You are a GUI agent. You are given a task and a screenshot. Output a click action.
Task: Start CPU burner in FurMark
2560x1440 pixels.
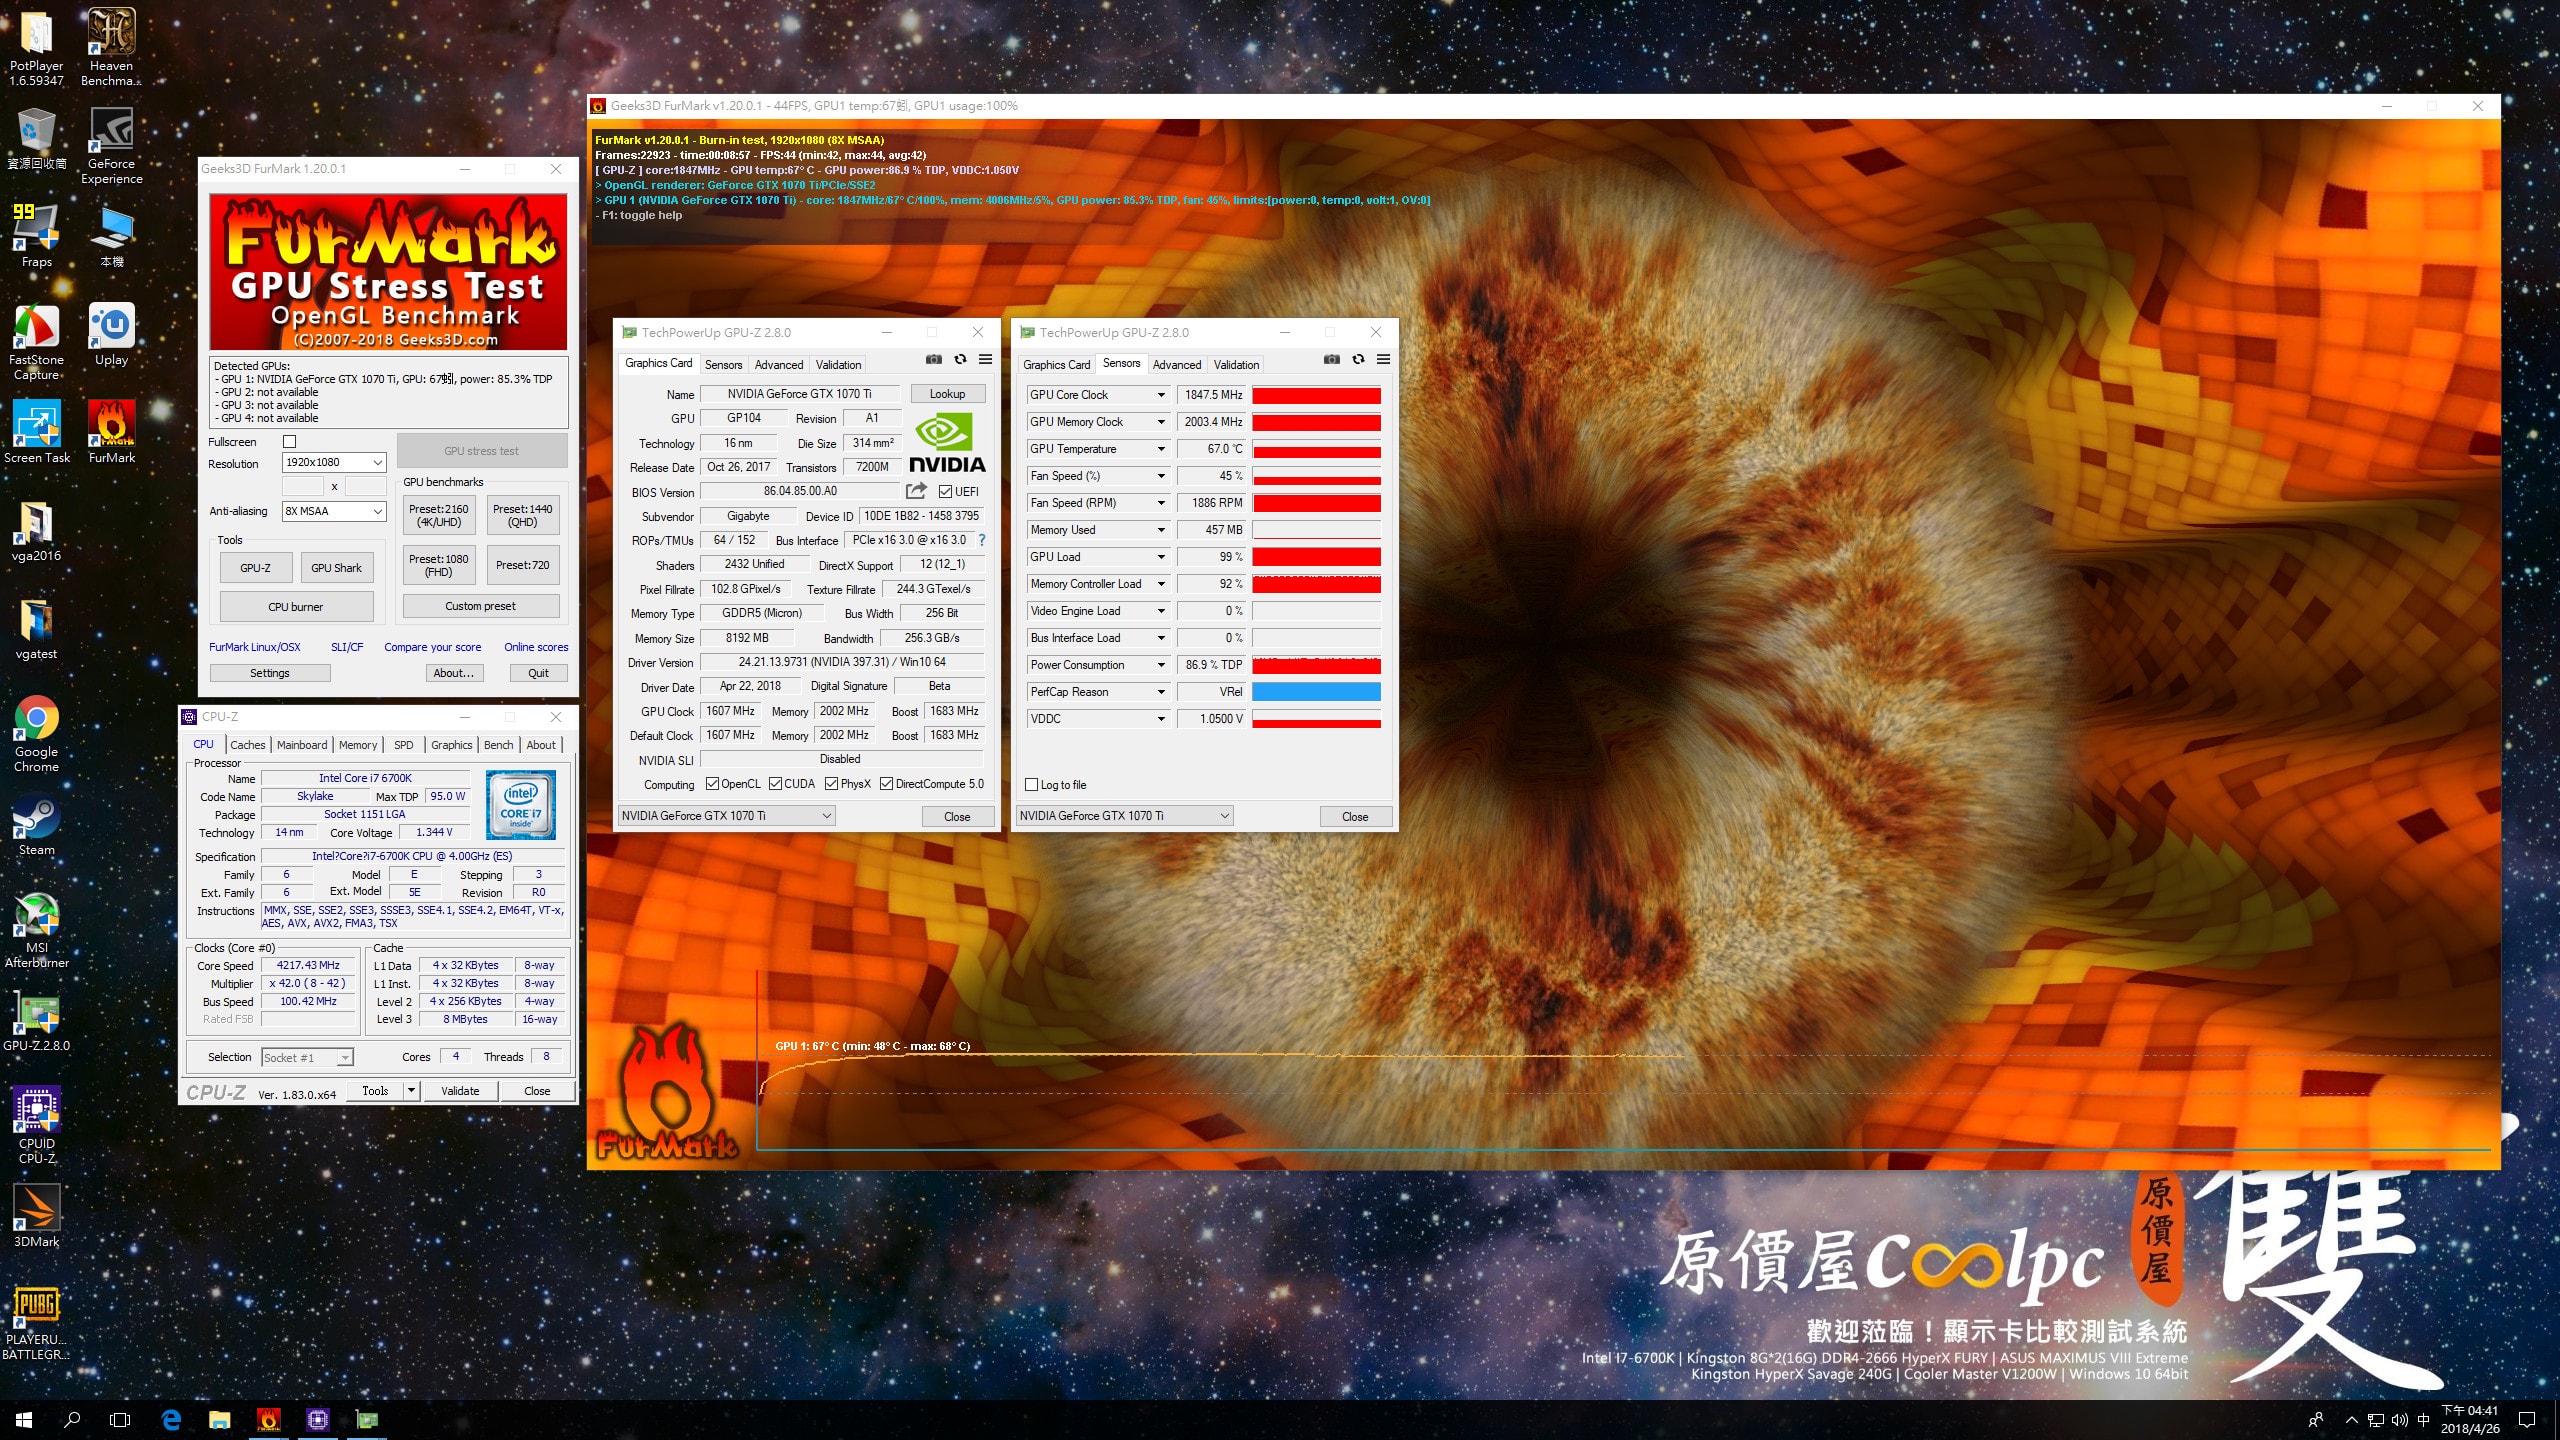point(296,607)
